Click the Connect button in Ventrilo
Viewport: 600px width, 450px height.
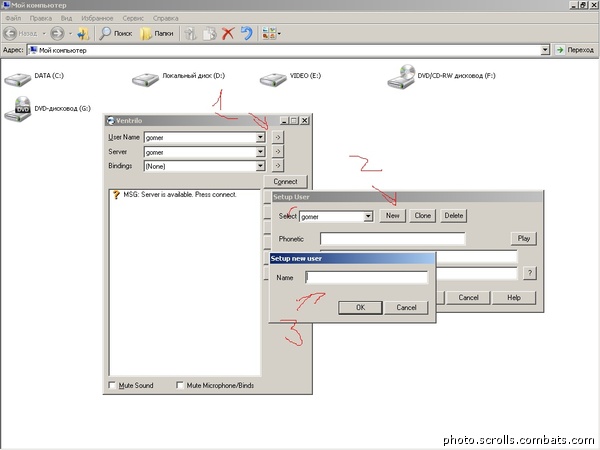(x=285, y=181)
